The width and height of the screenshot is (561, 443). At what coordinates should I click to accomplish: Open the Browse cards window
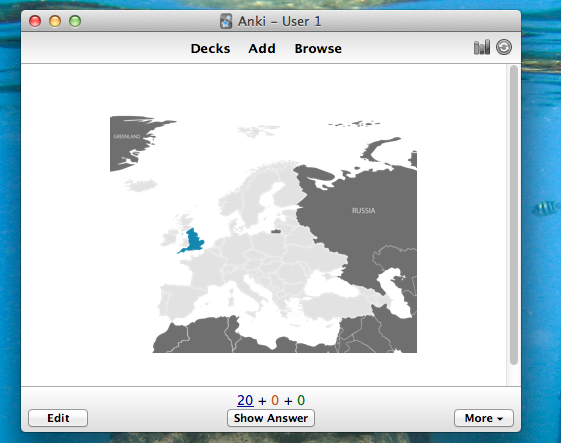pyautogui.click(x=318, y=48)
